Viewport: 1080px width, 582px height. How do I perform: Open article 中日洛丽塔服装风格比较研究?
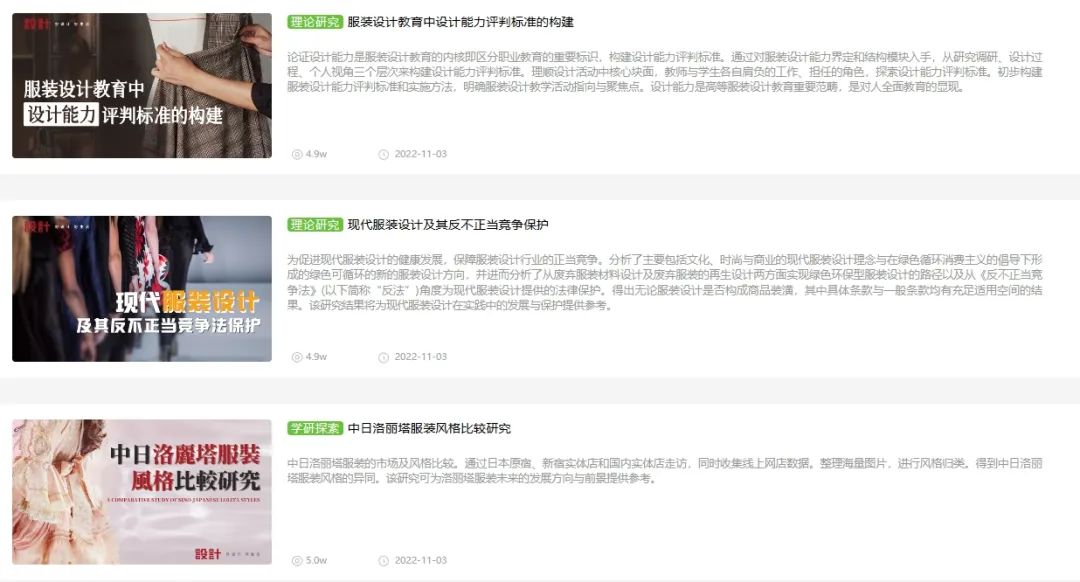click(x=429, y=428)
